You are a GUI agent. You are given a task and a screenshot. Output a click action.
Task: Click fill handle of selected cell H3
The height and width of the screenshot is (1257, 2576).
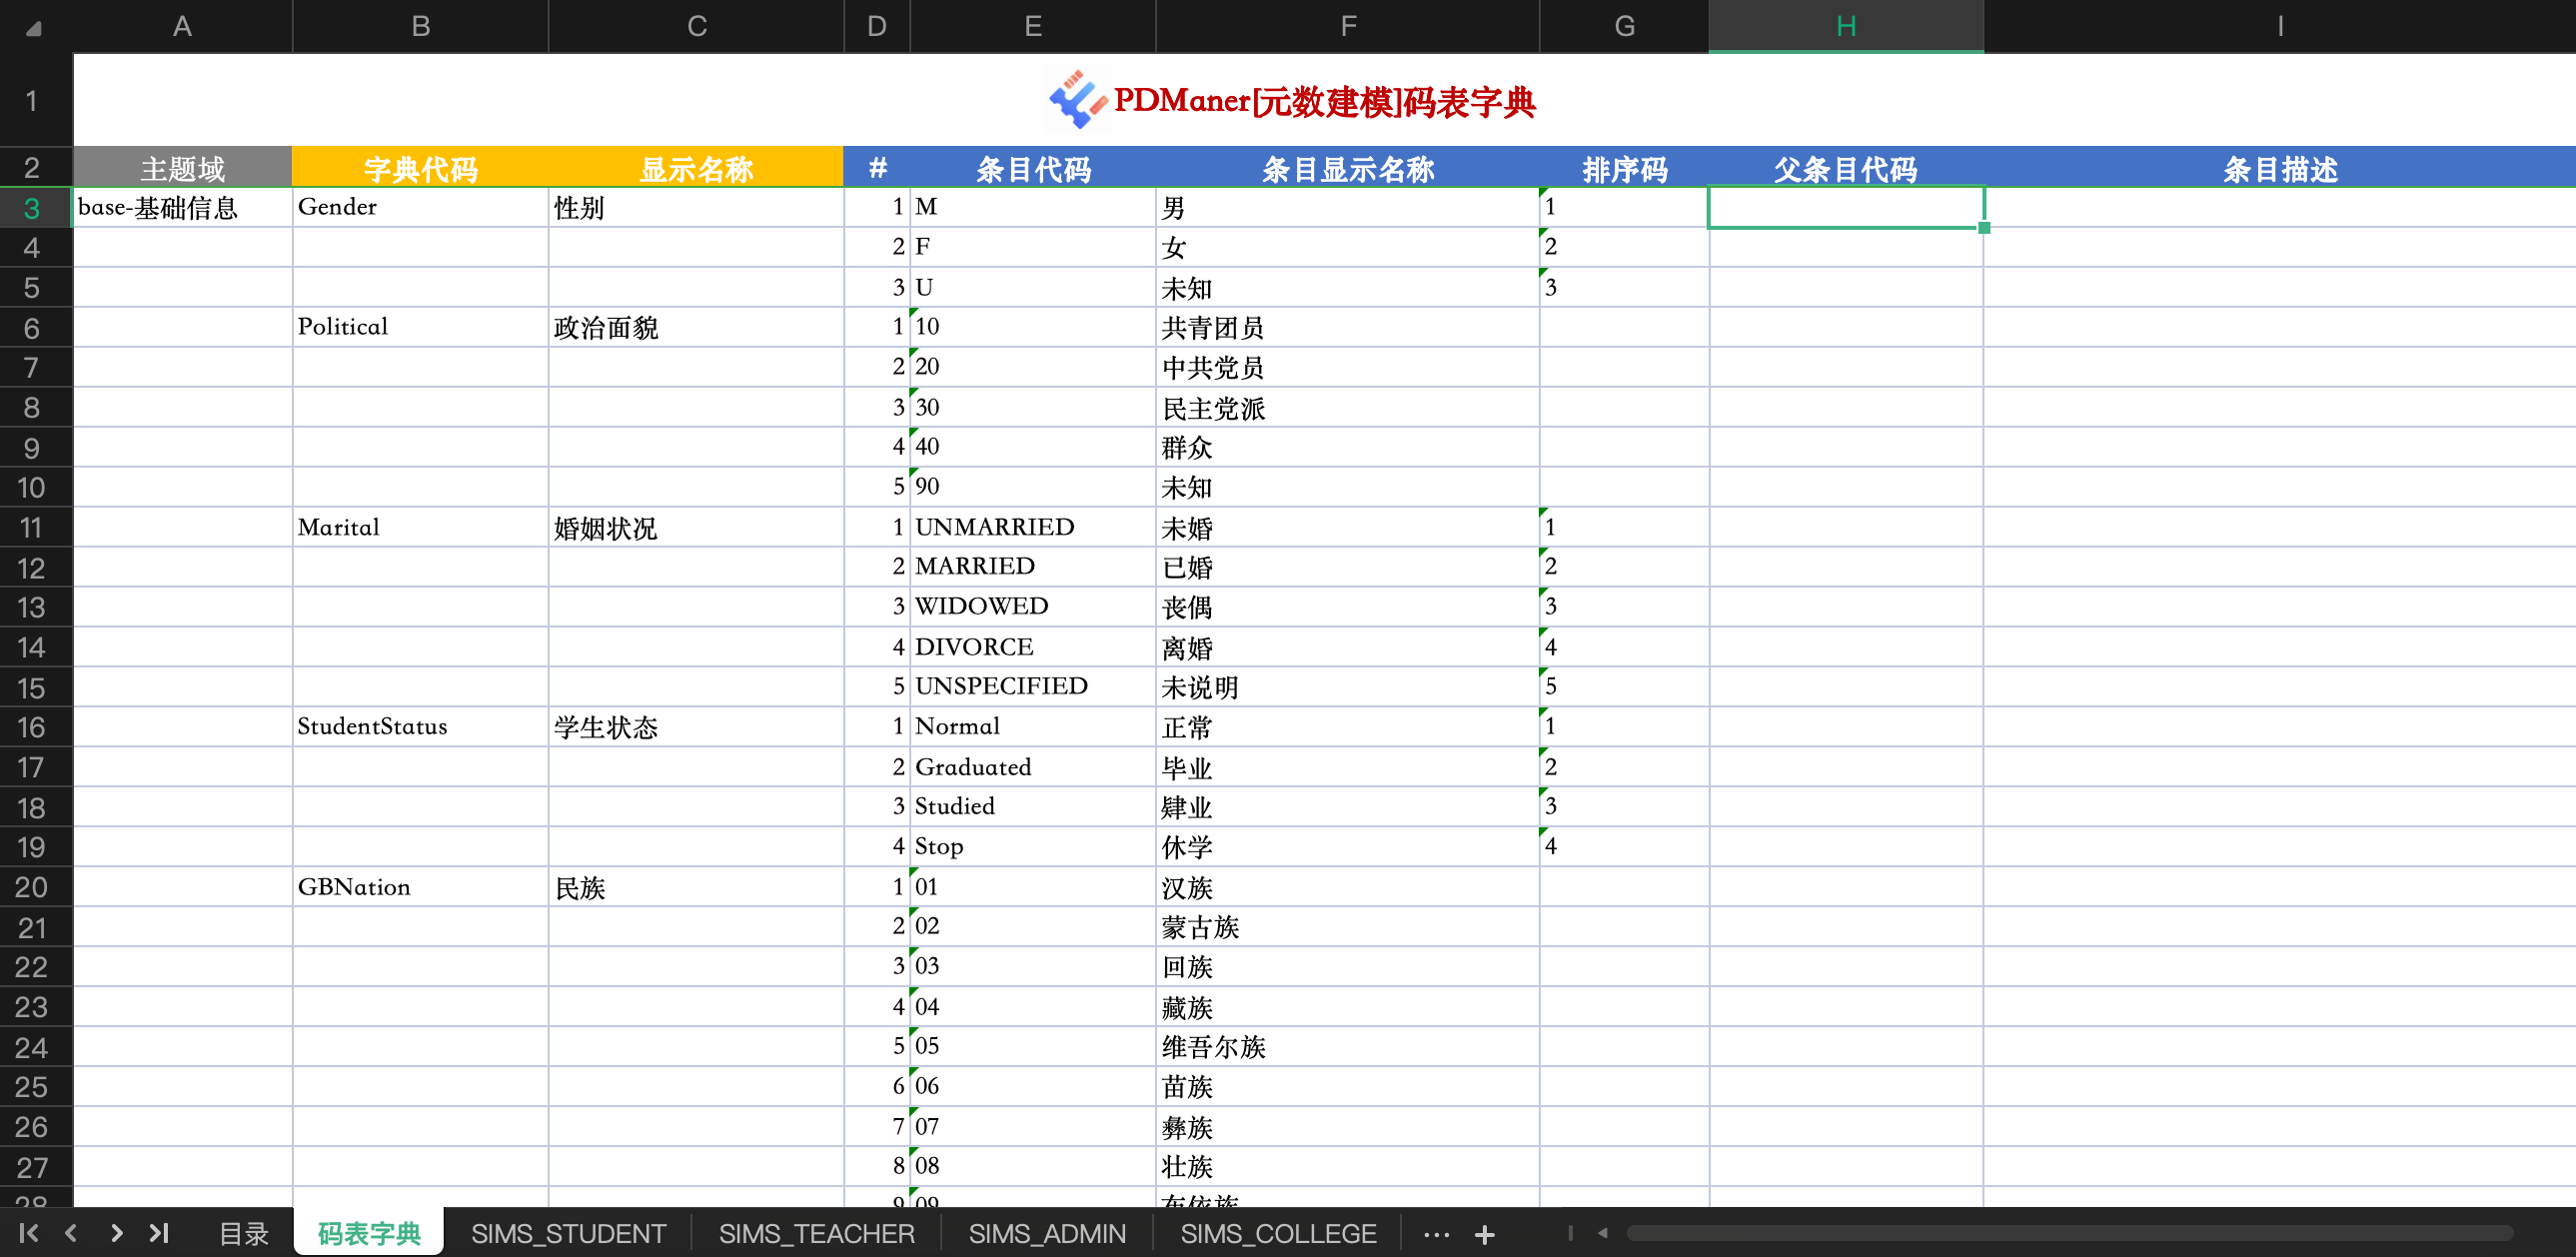click(1984, 228)
